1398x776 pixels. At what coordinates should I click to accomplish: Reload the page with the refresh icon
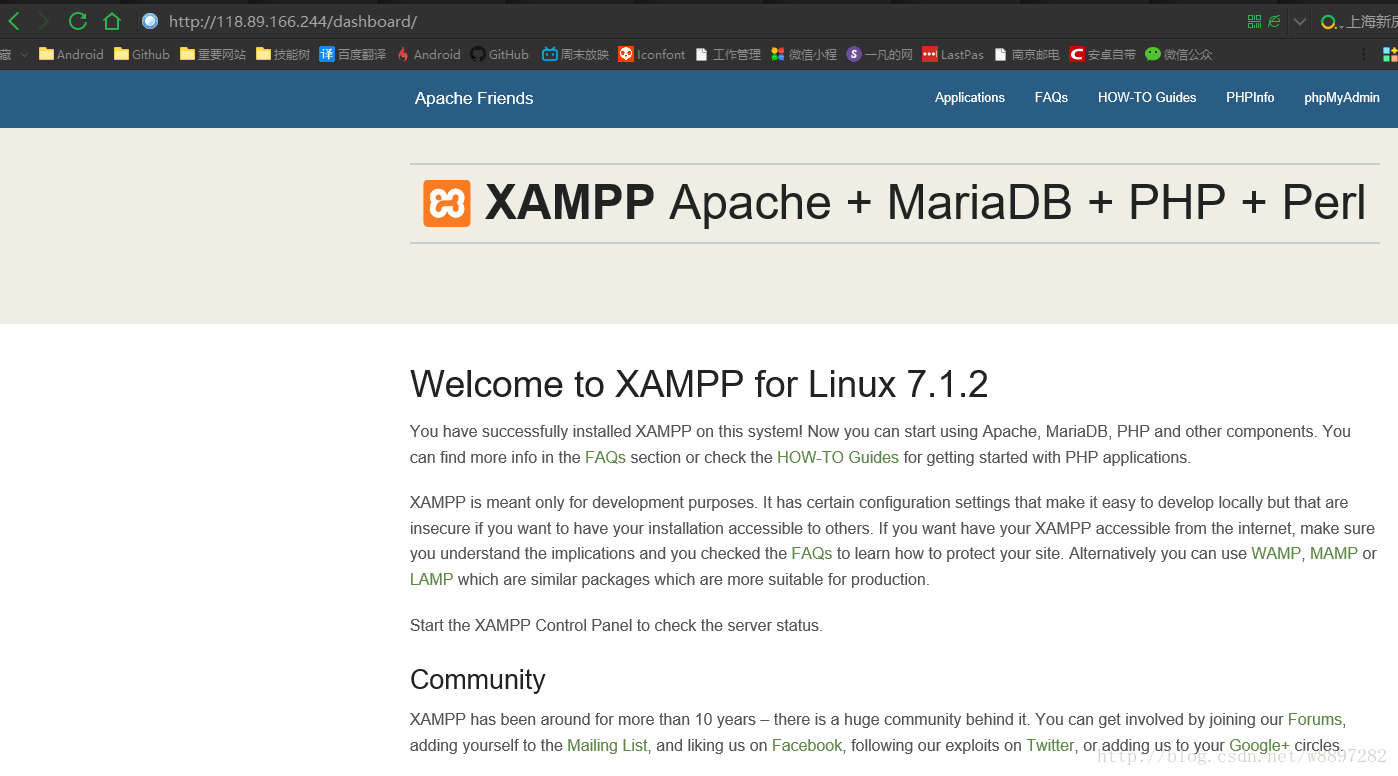(x=78, y=21)
